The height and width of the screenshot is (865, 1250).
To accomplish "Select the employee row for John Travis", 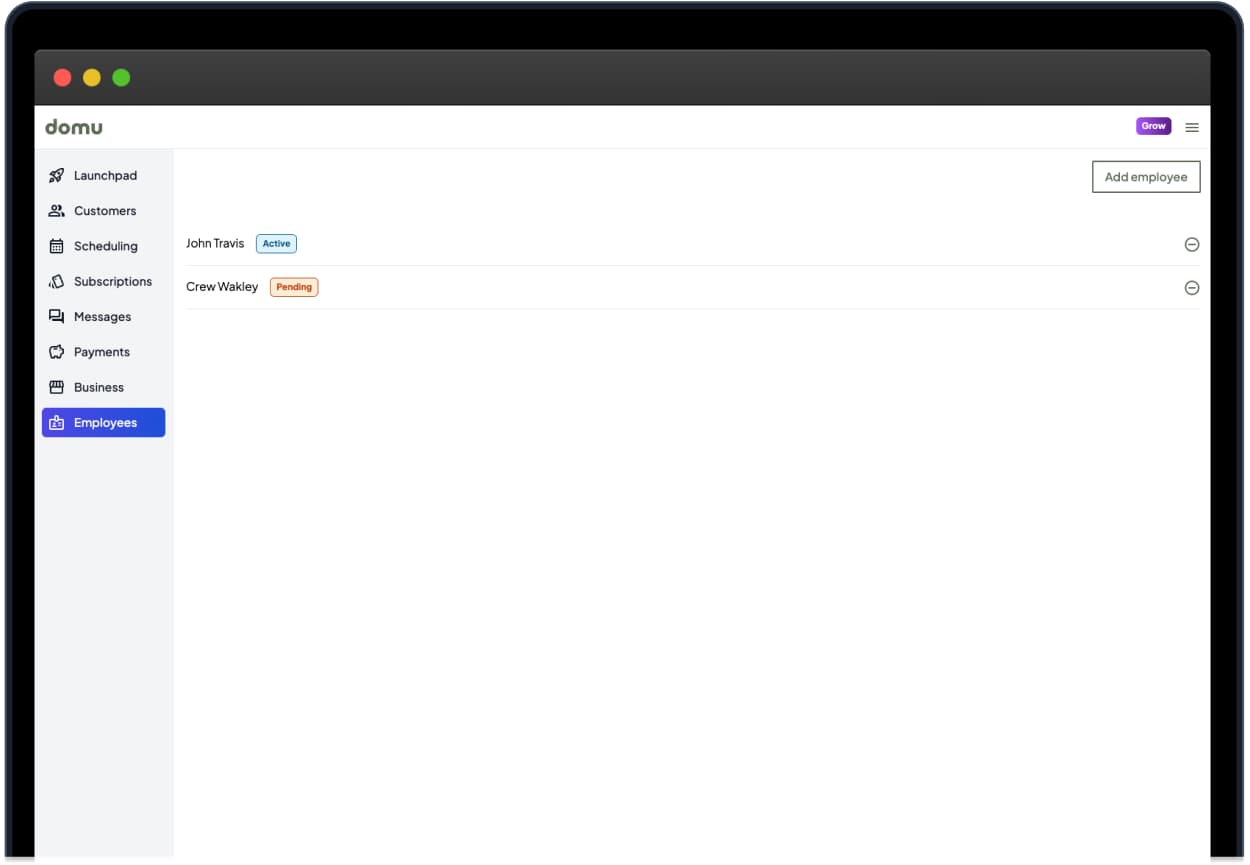I will tap(600, 243).
